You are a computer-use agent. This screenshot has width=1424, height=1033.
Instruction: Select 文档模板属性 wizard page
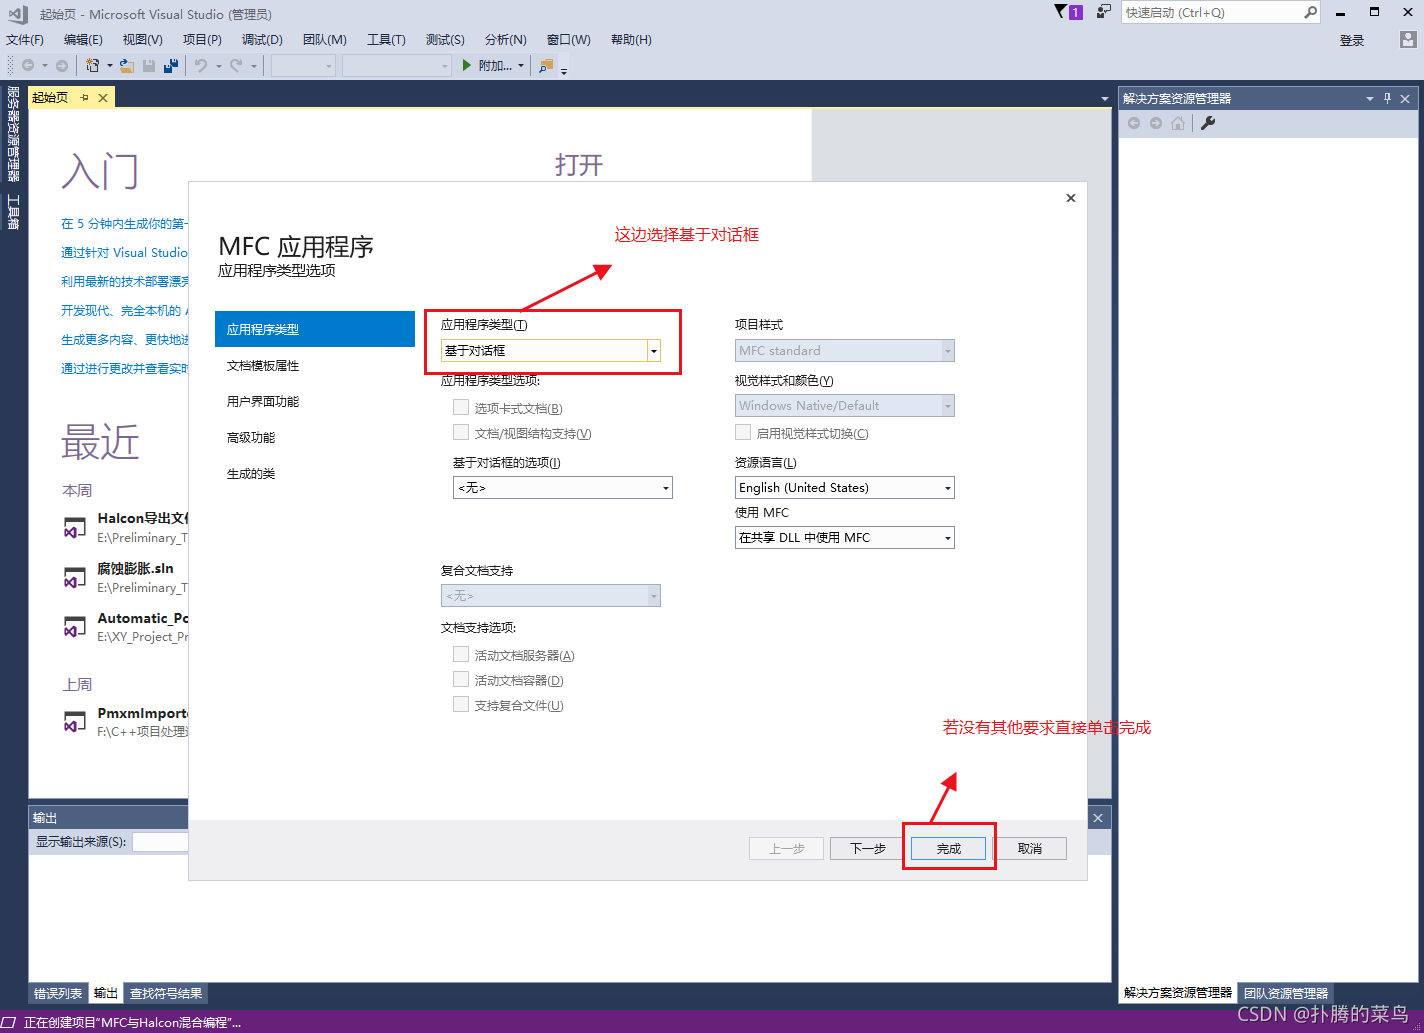(x=315, y=366)
